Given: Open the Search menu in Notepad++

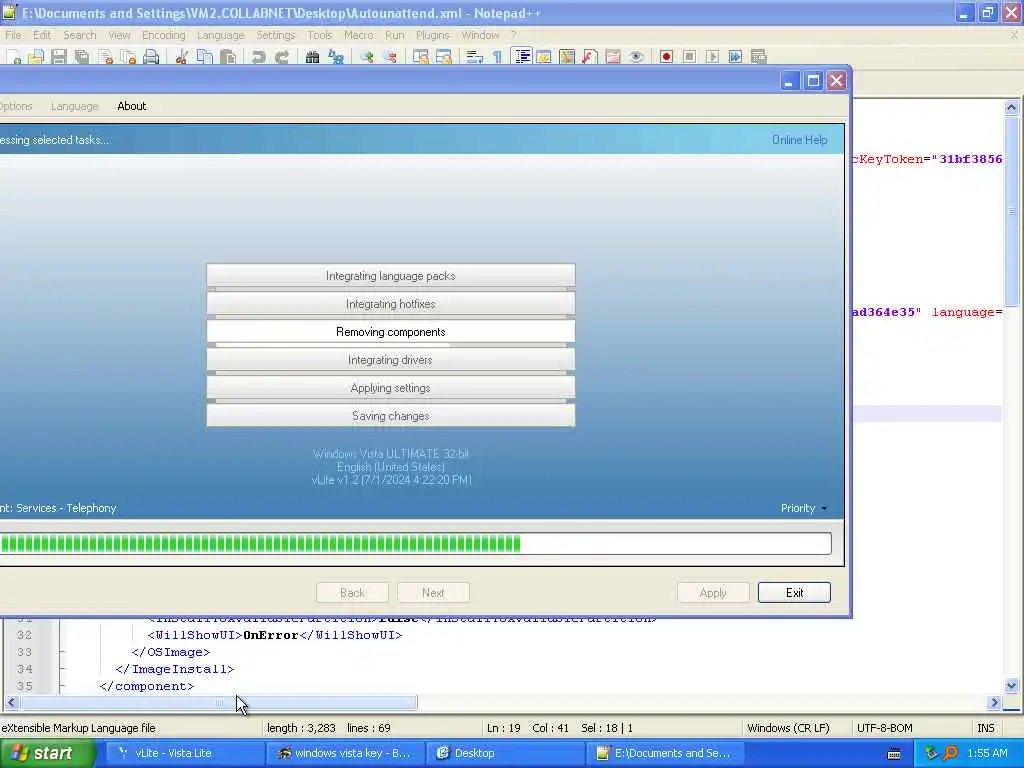Looking at the screenshot, I should (x=80, y=35).
